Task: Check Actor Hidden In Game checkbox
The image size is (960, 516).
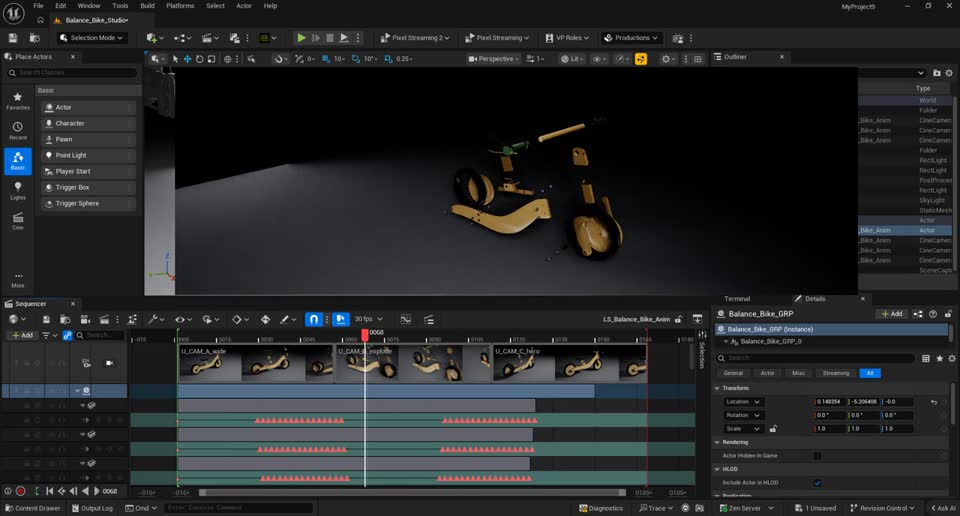Action: pyautogui.click(x=817, y=456)
